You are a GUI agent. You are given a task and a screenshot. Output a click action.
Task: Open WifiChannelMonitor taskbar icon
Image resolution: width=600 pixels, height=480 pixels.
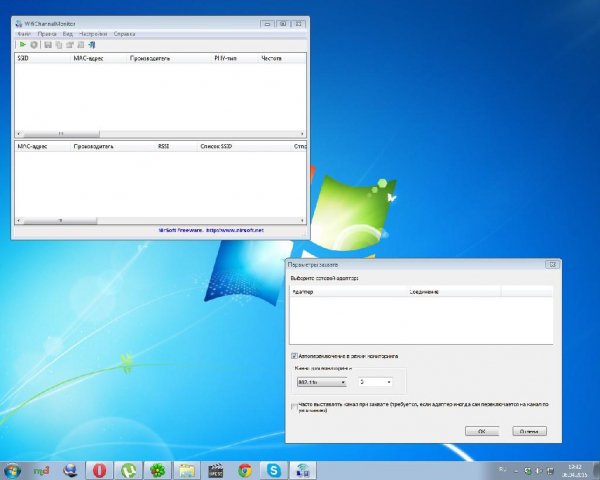pos(303,470)
